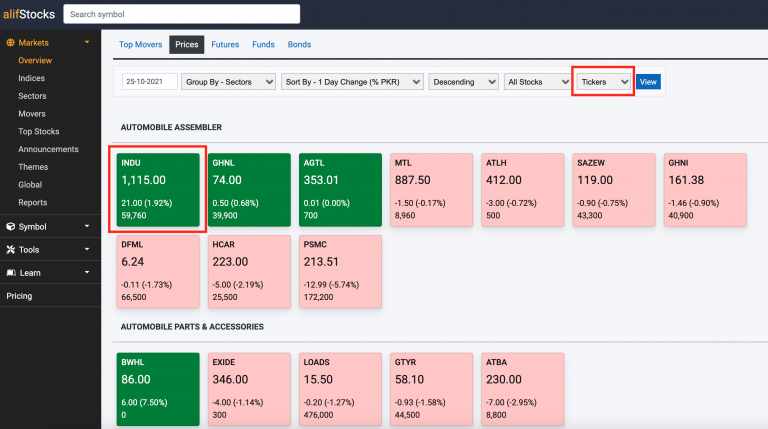Image resolution: width=768 pixels, height=429 pixels.
Task: Select the INDU stock tile
Action: tap(157, 189)
